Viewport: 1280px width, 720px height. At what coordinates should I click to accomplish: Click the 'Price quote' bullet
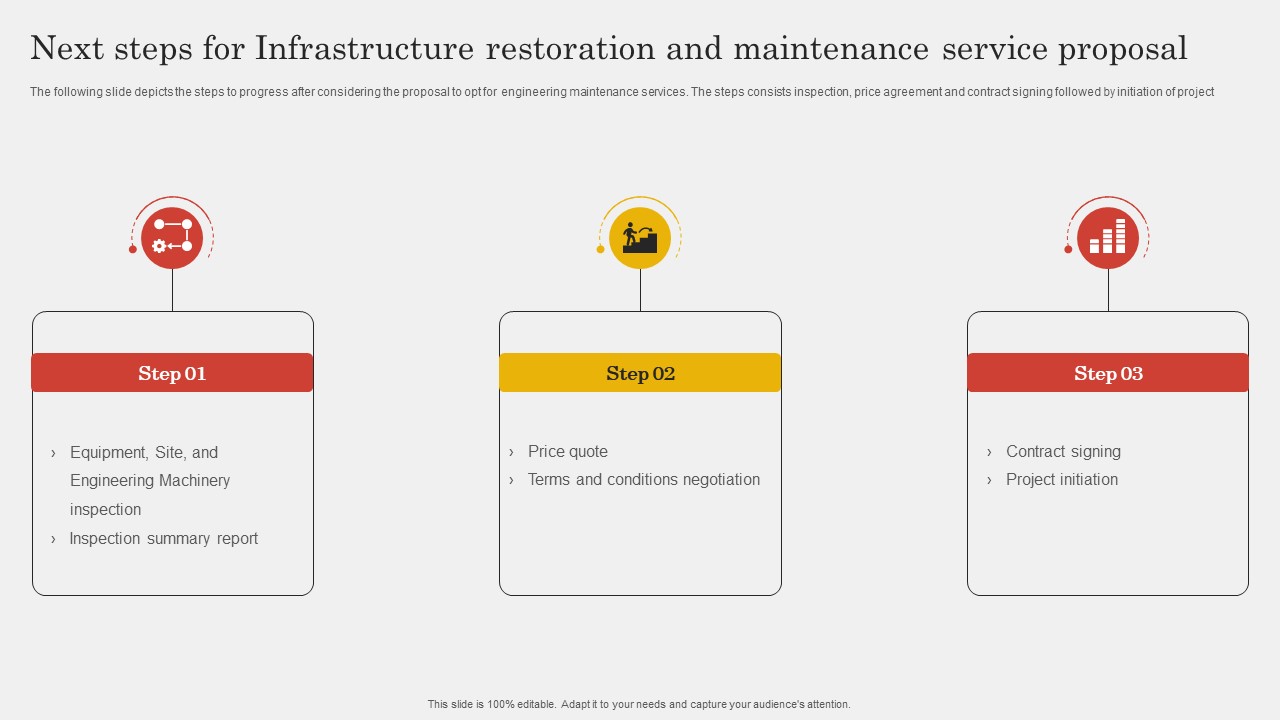(558, 452)
